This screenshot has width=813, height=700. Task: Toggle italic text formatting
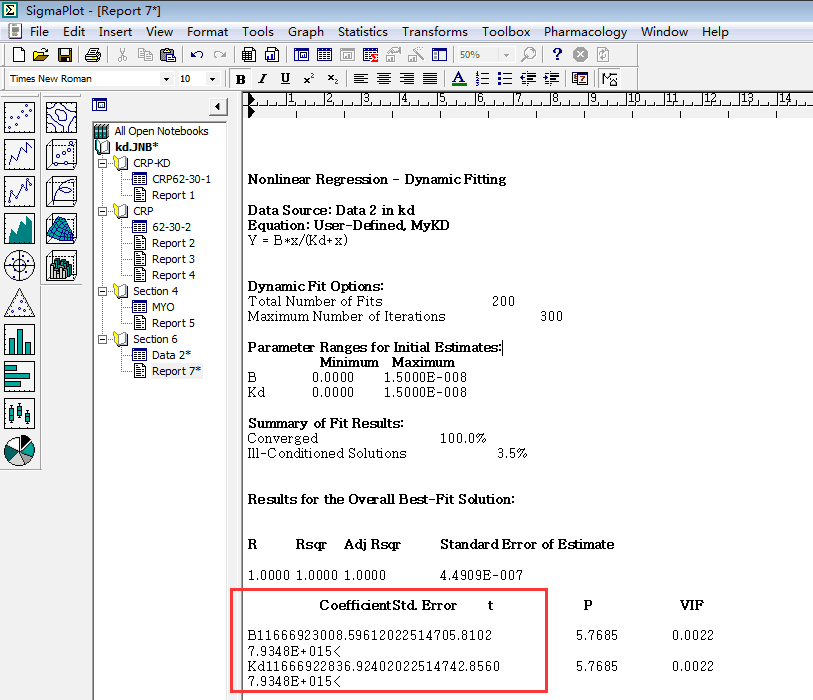click(262, 79)
